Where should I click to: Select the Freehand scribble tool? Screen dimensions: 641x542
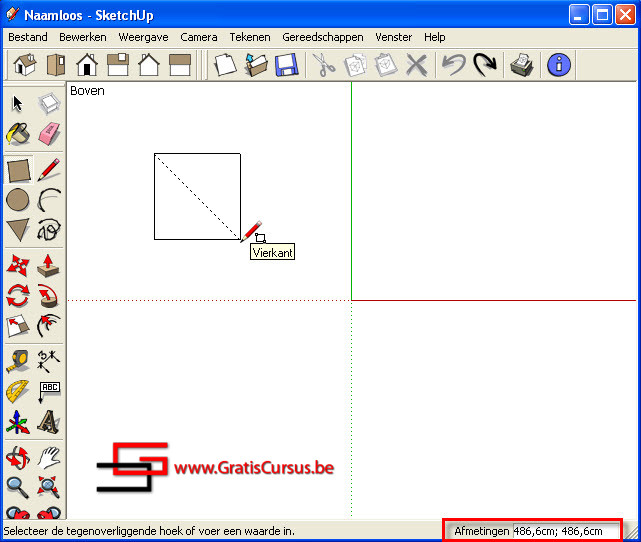click(x=49, y=230)
